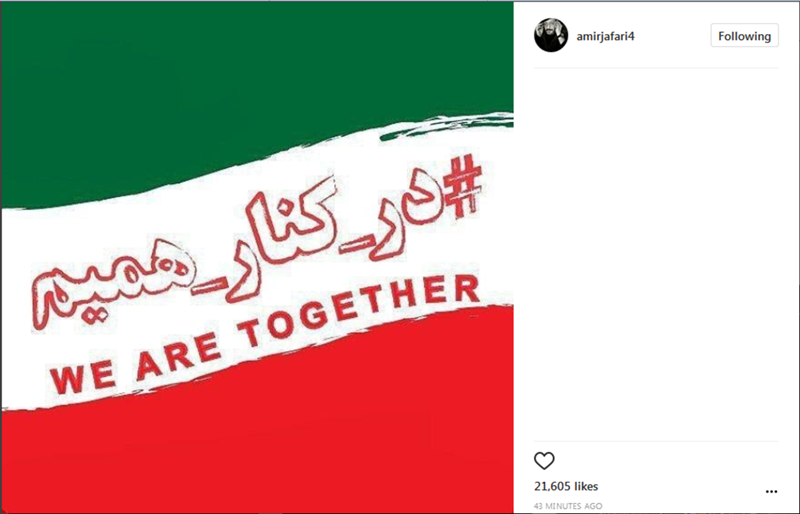Click the Iranian flag post image
This screenshot has height=514, width=800.
[x=257, y=258]
